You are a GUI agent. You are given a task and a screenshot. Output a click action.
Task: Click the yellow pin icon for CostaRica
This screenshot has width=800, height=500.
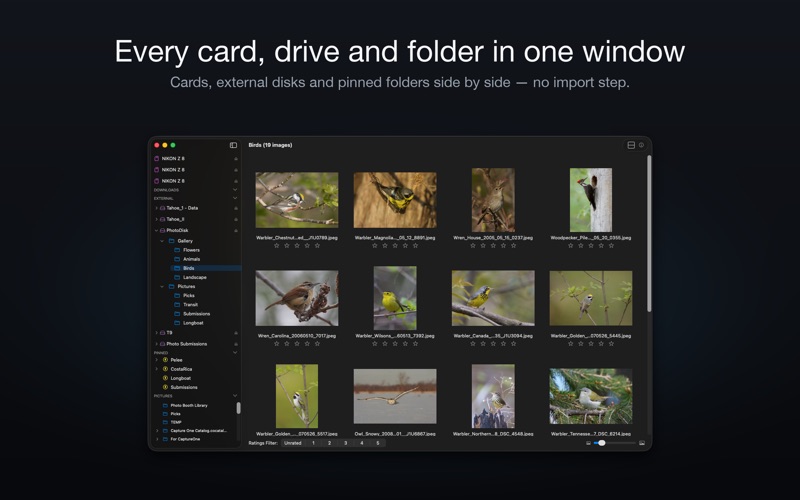[x=165, y=369]
